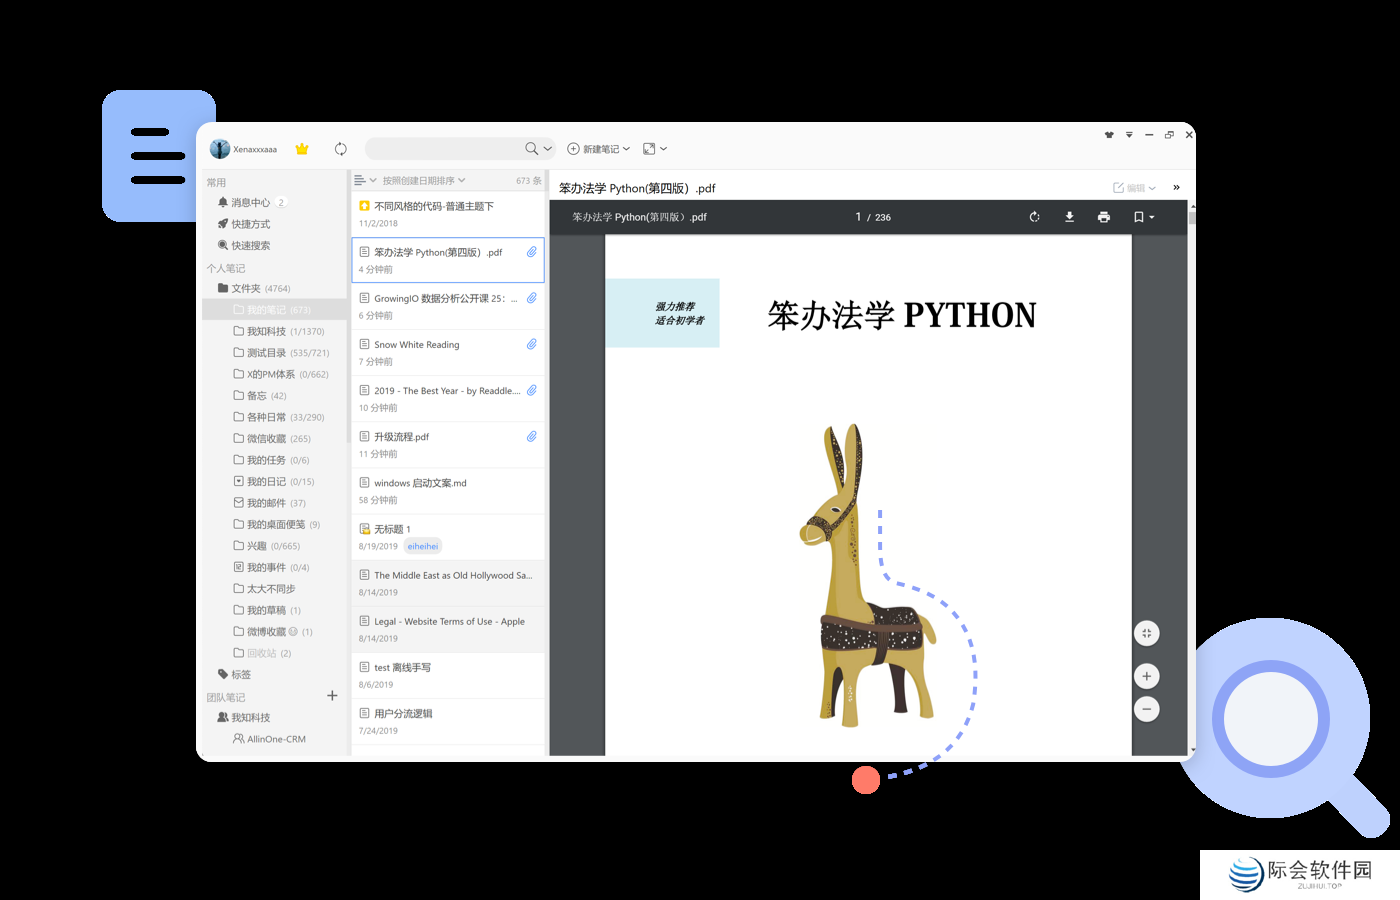Open the PDF bookmark dropdown
Screen dimensions: 1400x900
[x=1143, y=217]
